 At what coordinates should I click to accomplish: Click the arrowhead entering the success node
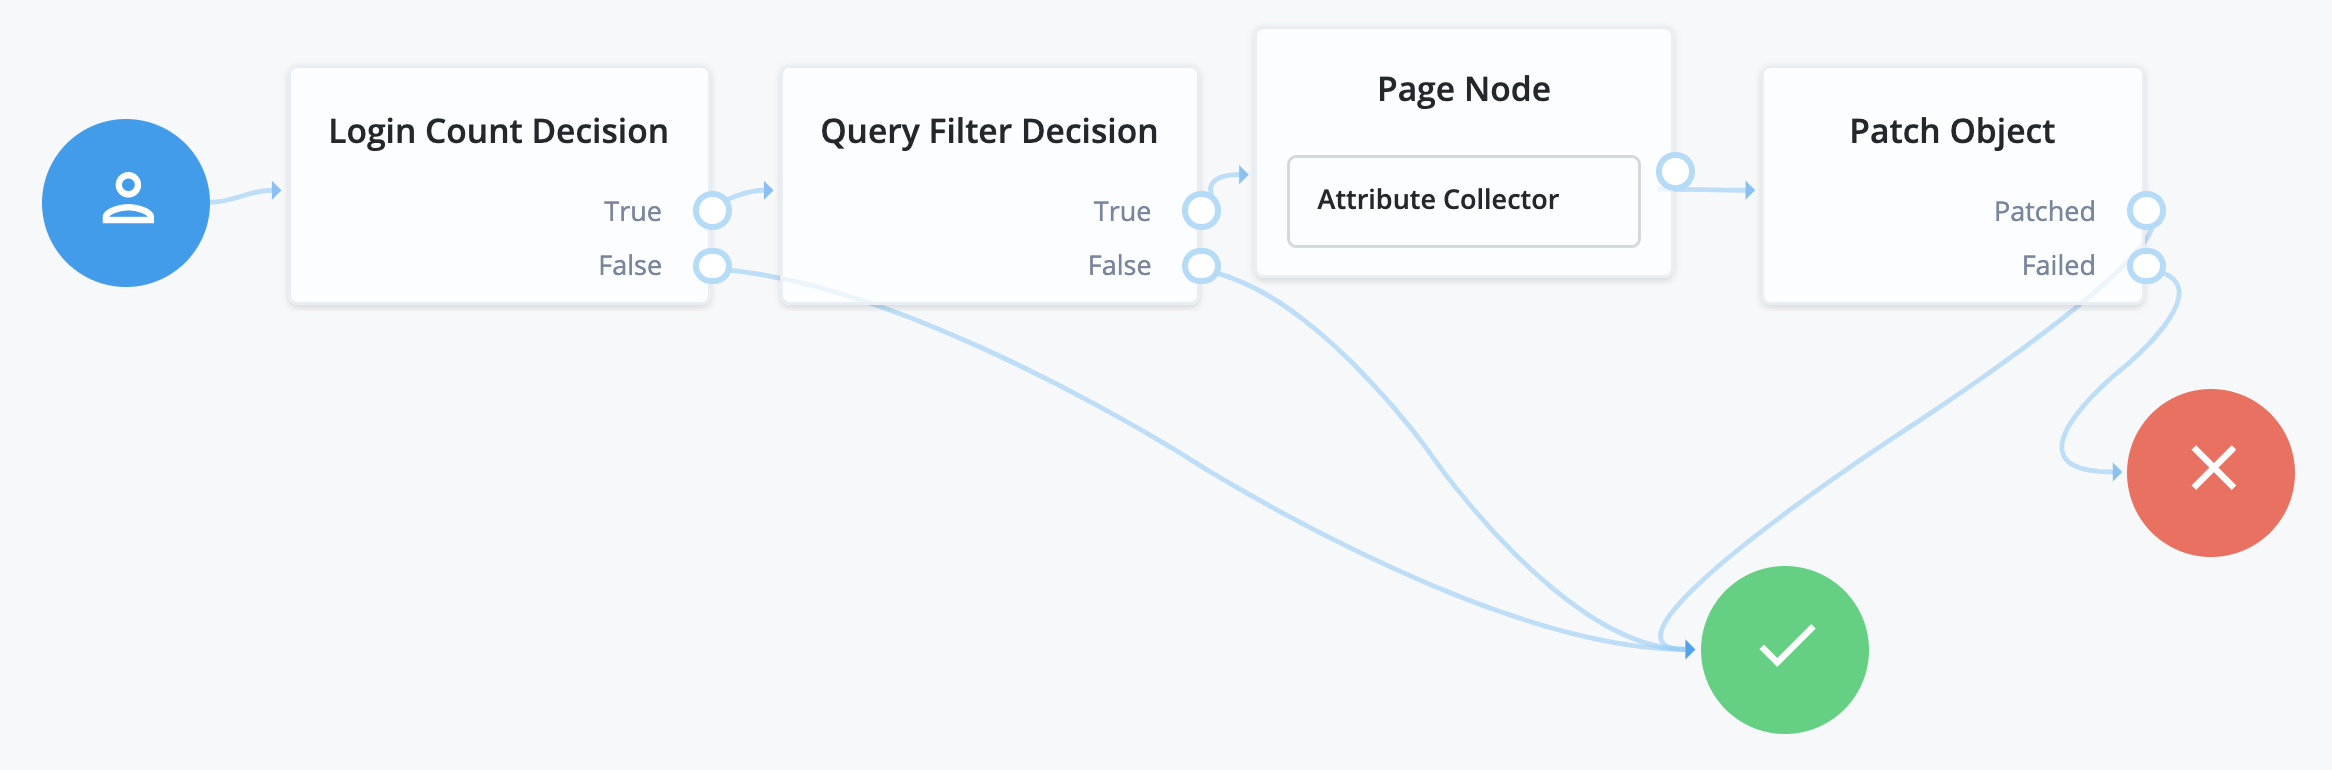[x=1689, y=650]
